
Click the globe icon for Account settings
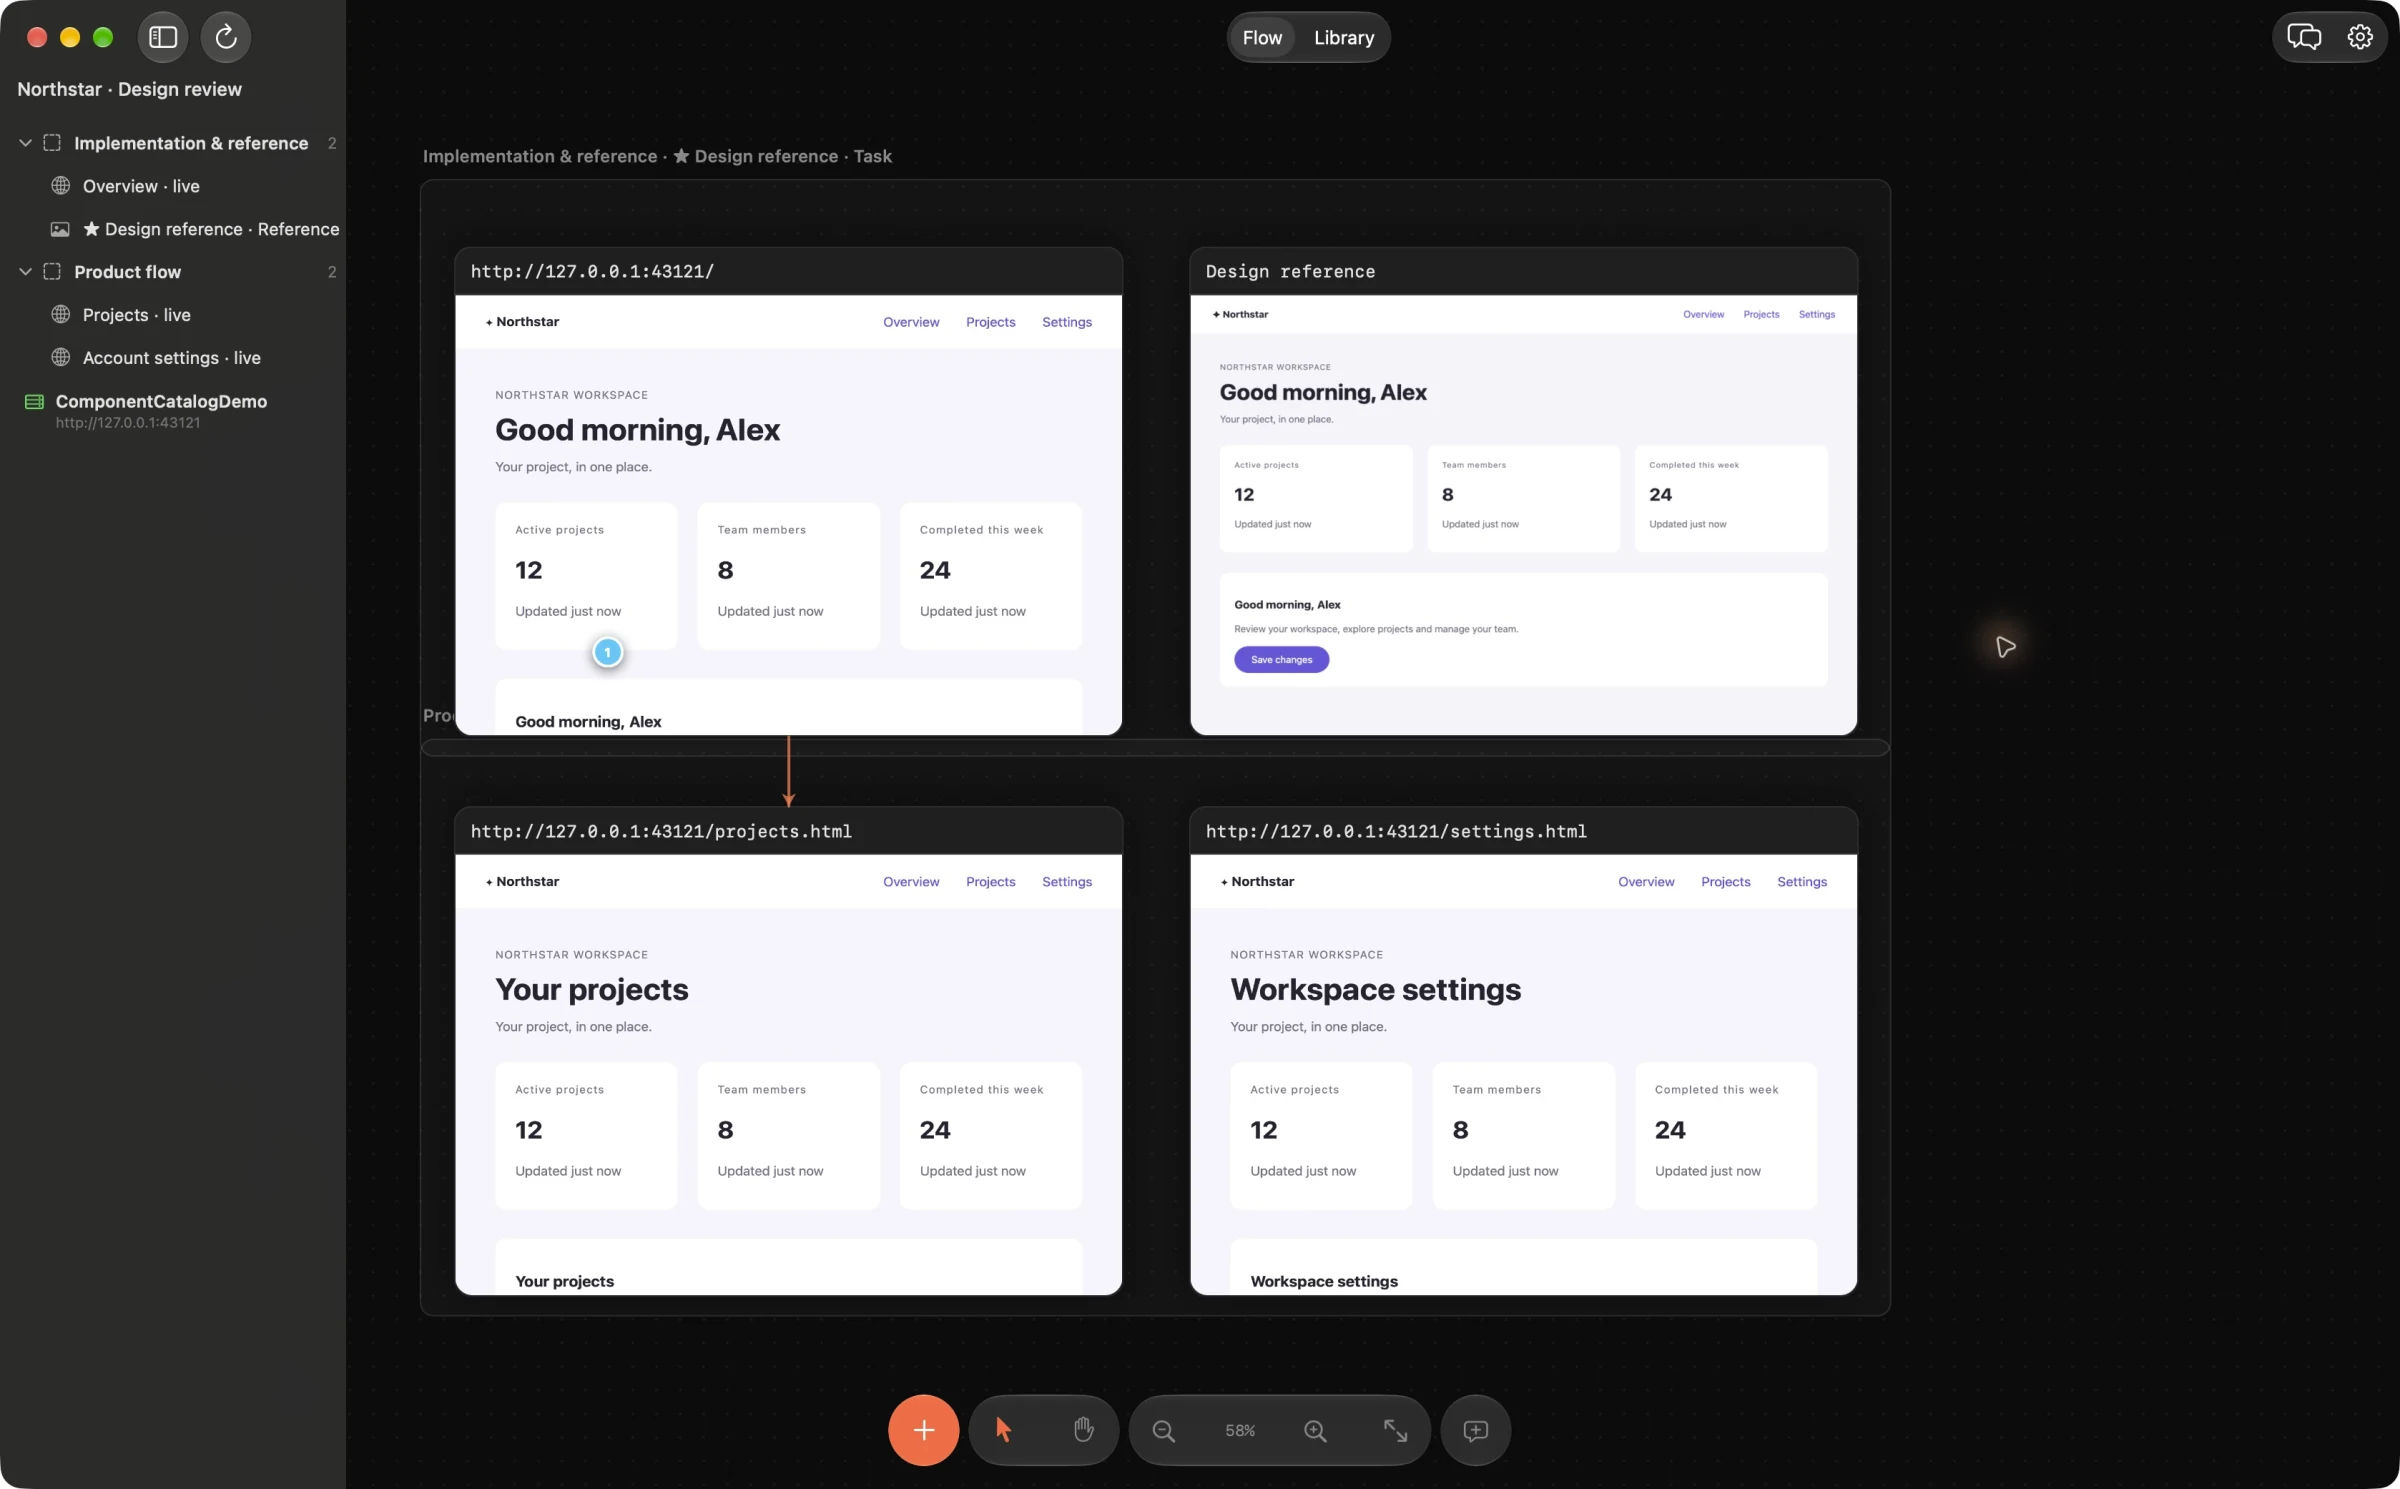click(61, 358)
